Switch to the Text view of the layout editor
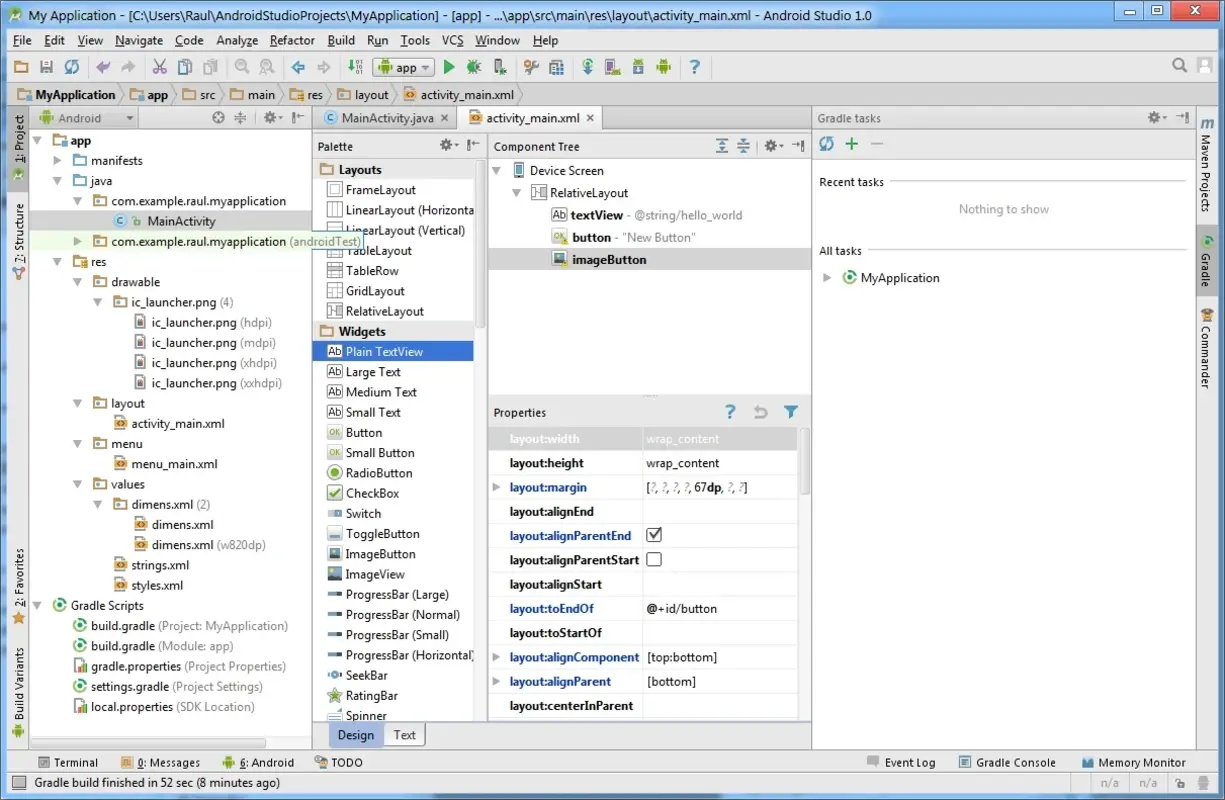Viewport: 1225px width, 800px height. (404, 734)
